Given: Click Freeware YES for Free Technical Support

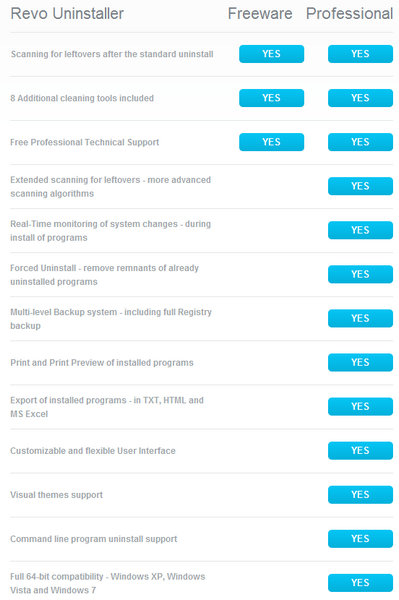Looking at the screenshot, I should 271,142.
